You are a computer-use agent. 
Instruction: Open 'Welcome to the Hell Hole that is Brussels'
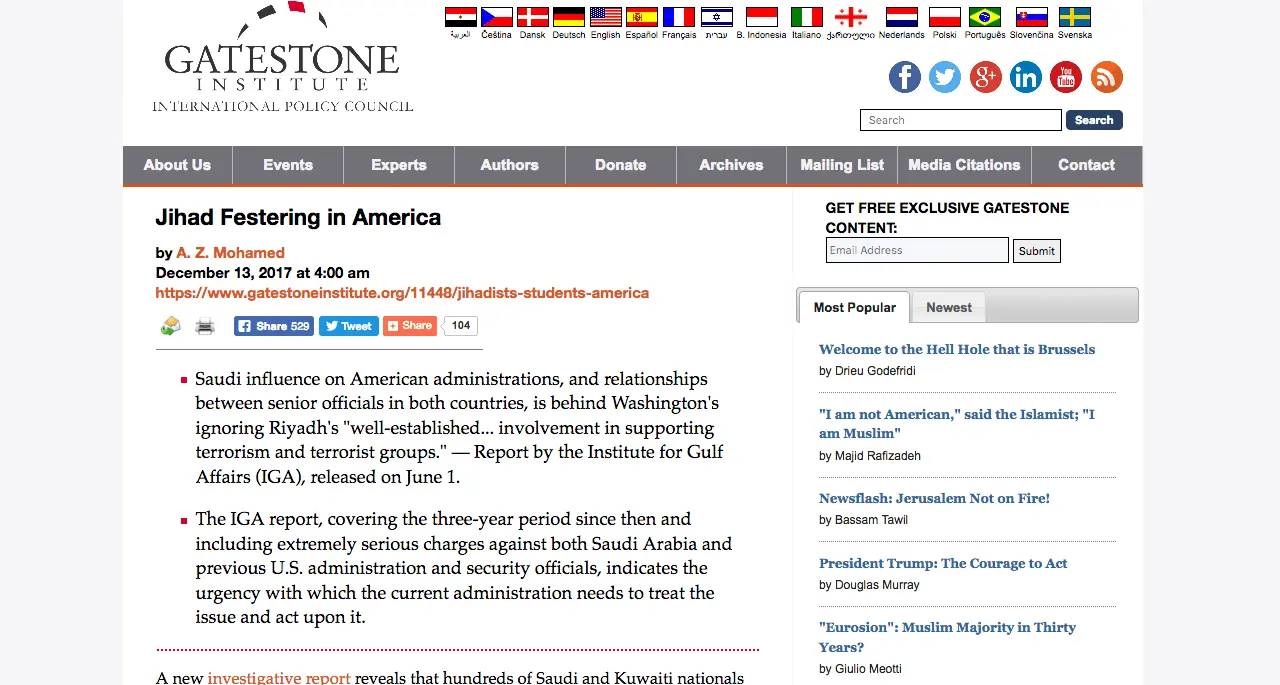(x=957, y=349)
